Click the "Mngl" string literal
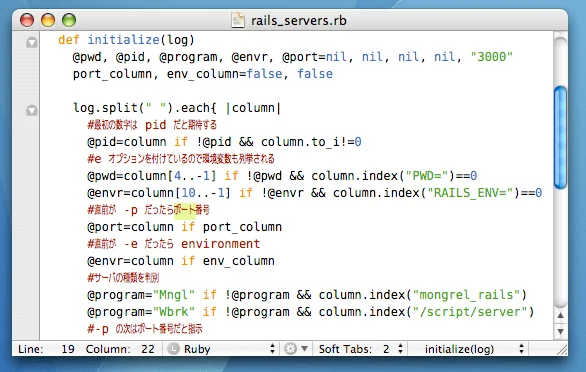This screenshot has height=372, width=586. (x=174, y=295)
